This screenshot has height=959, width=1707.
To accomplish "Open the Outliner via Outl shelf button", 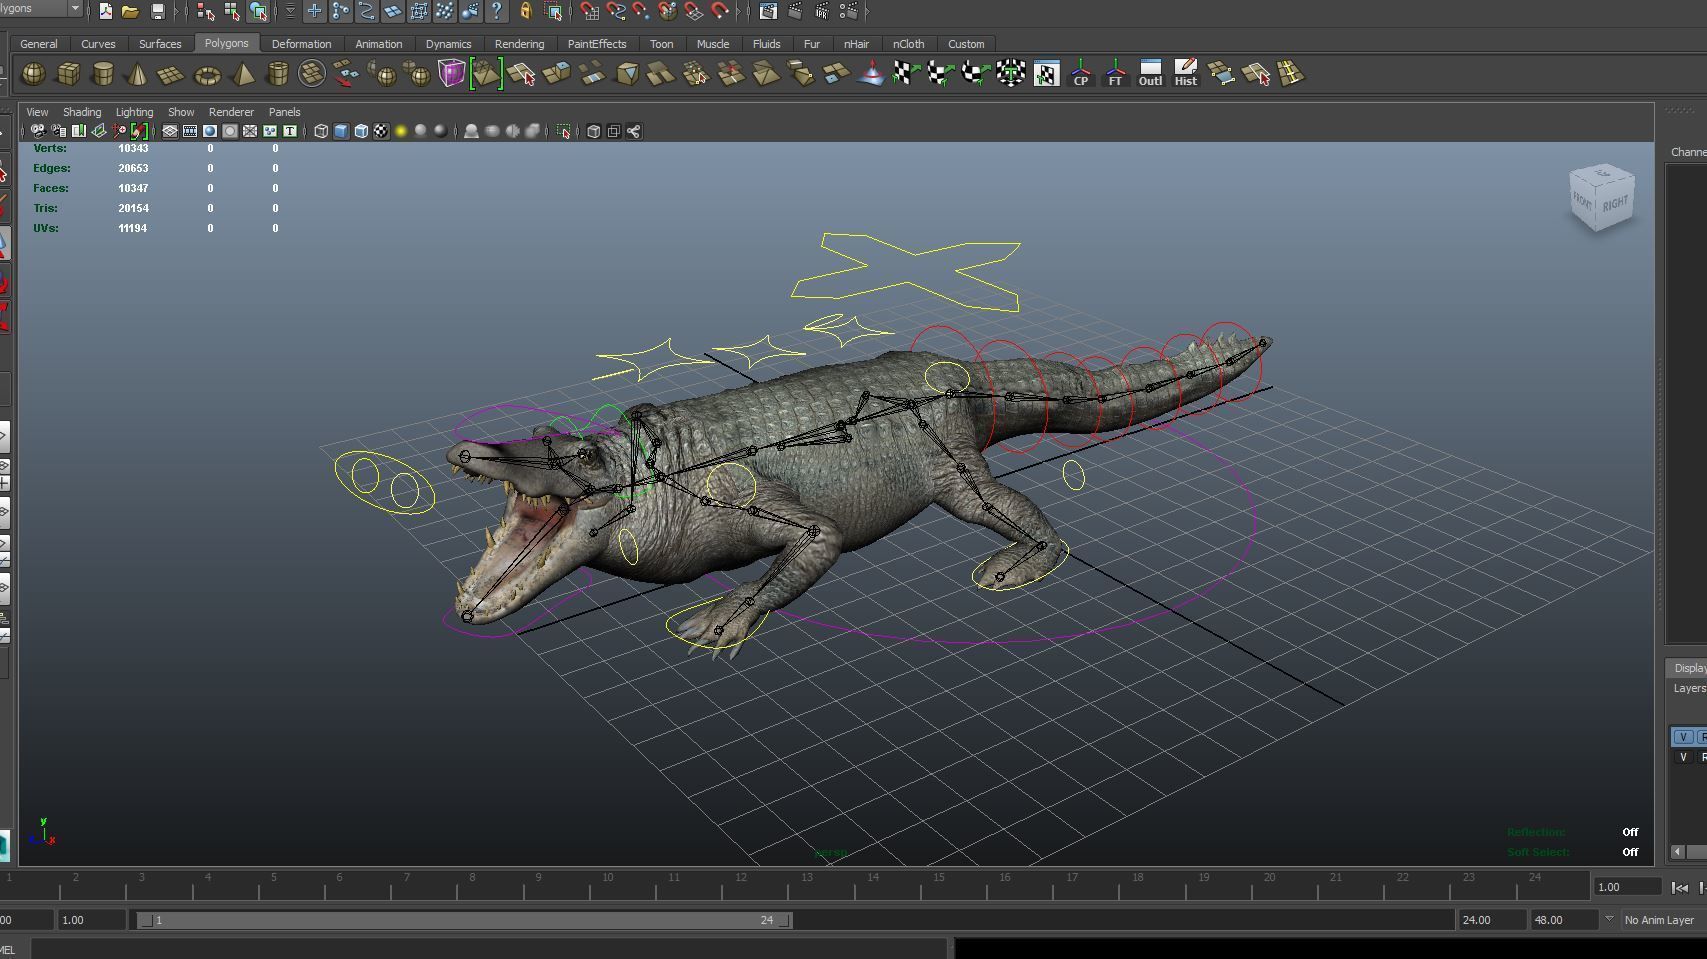I will pos(1150,74).
